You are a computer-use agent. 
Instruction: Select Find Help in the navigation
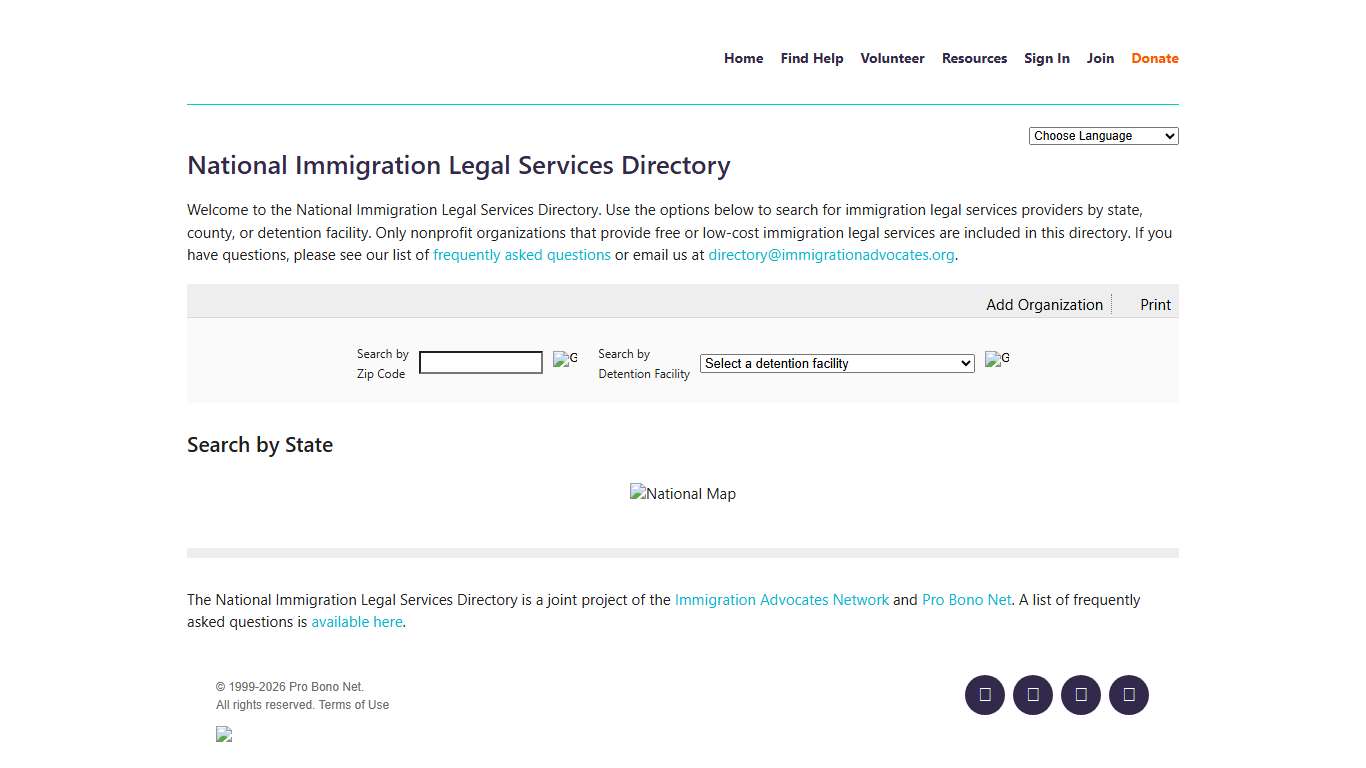[811, 58]
